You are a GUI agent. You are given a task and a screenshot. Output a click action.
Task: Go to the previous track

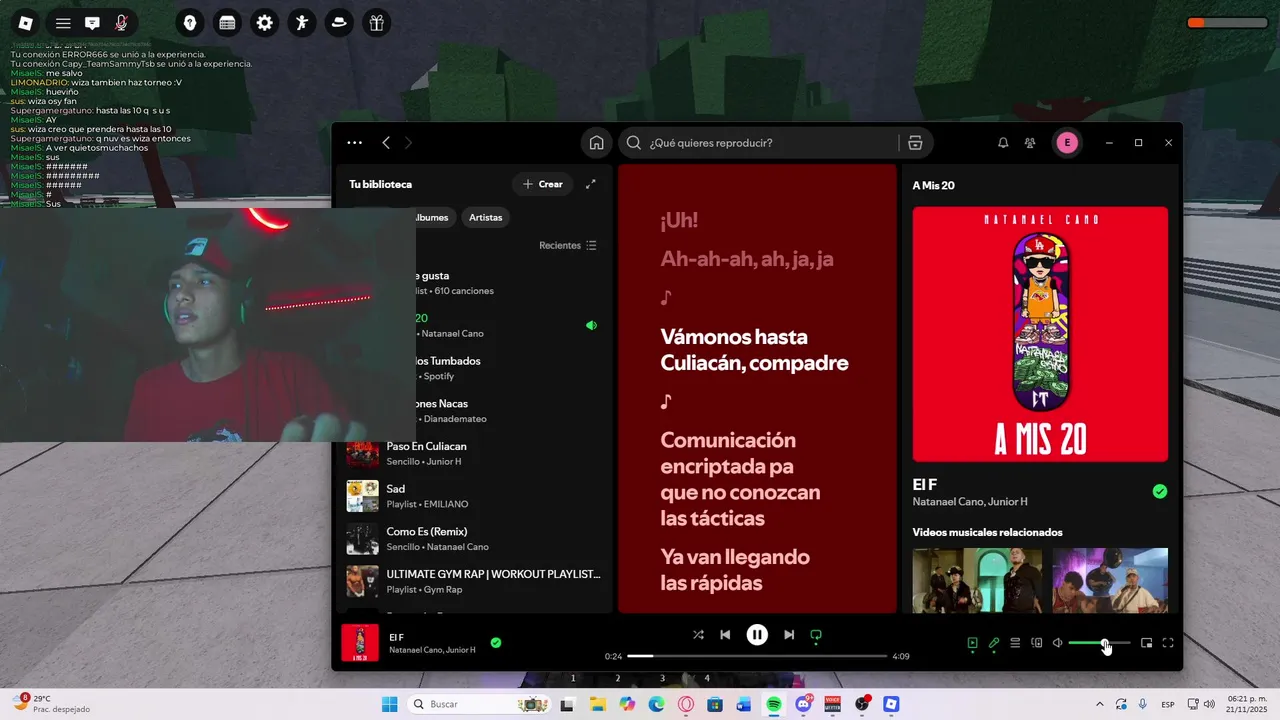click(725, 635)
